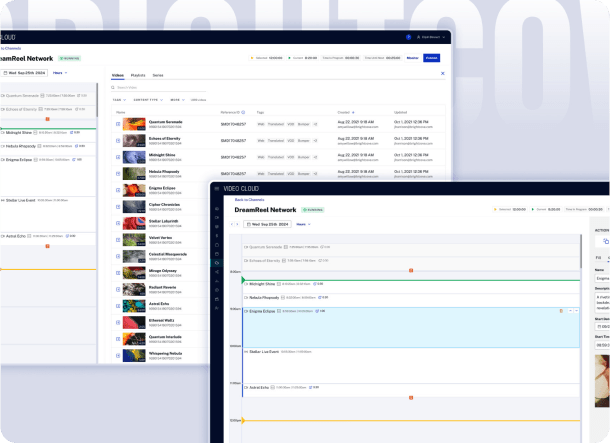Open the hamburger menu beside Video Cloud
The width and height of the screenshot is (610, 443).
click(x=217, y=188)
